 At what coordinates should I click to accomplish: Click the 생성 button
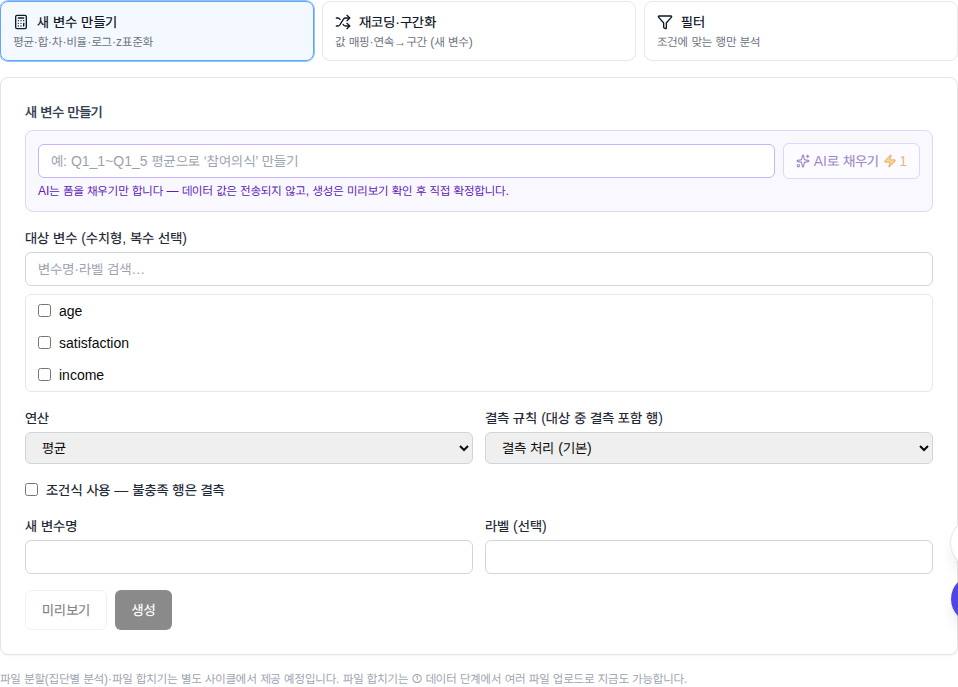tap(144, 609)
